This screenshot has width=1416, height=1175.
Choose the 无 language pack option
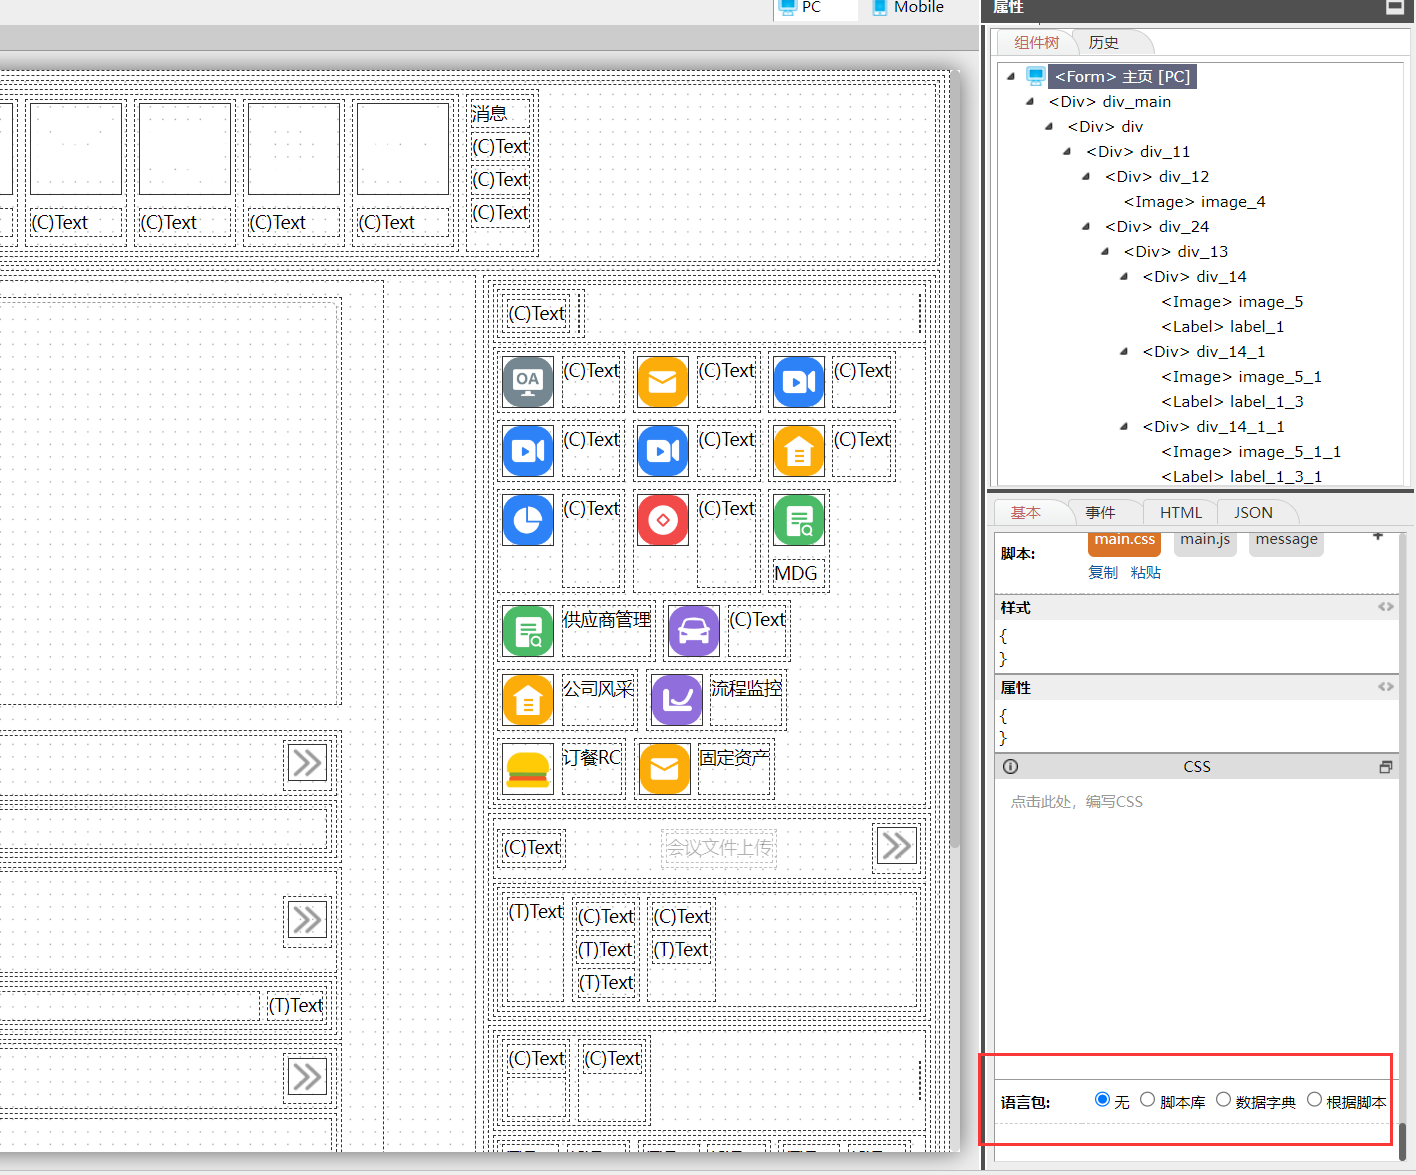pyautogui.click(x=1103, y=1100)
